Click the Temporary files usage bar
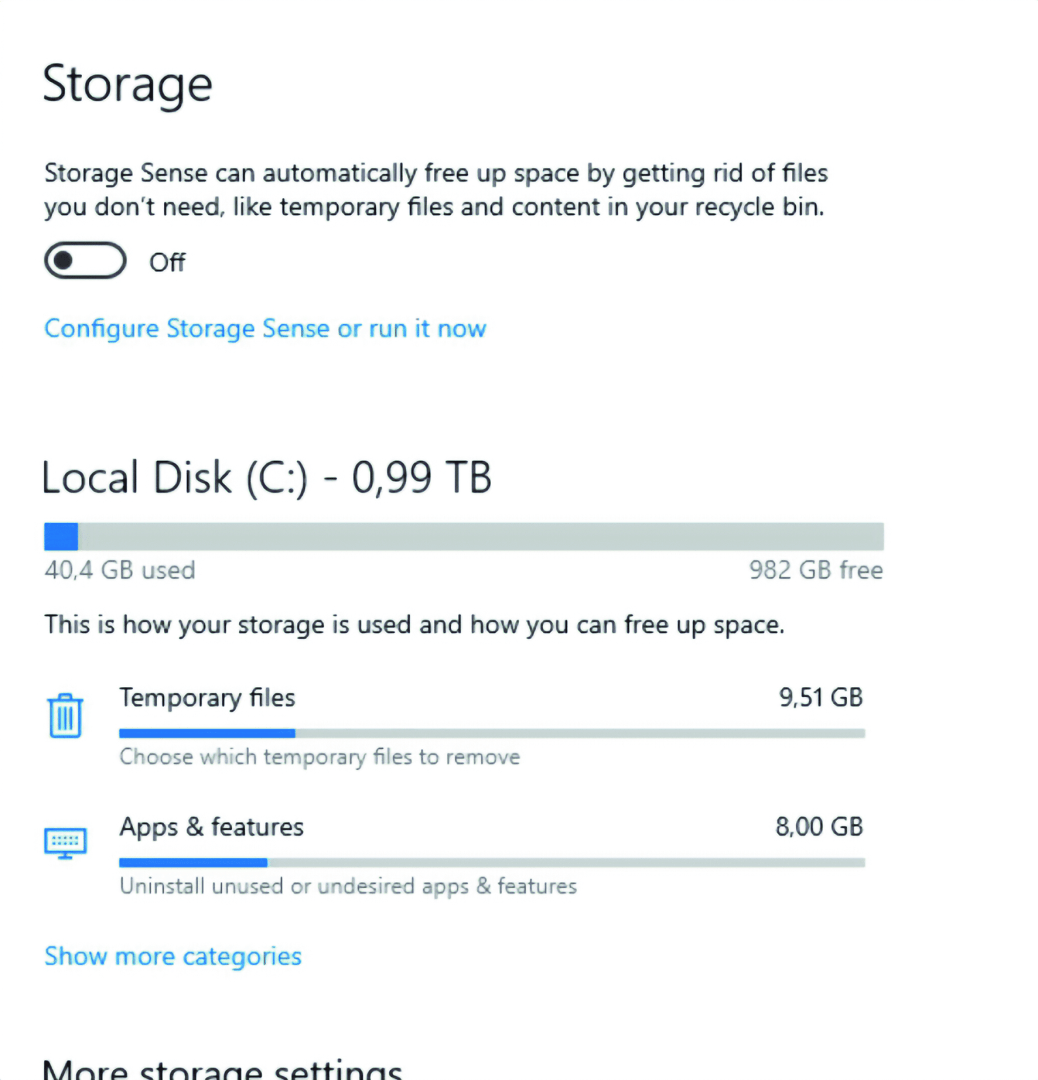 [491, 733]
